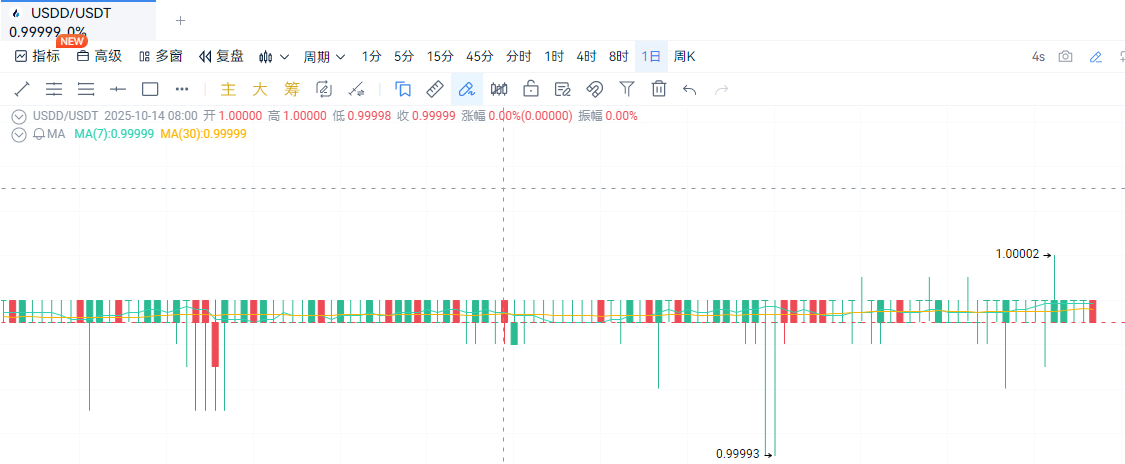
Task: Expand the 周期 period dropdown
Action: coord(325,57)
